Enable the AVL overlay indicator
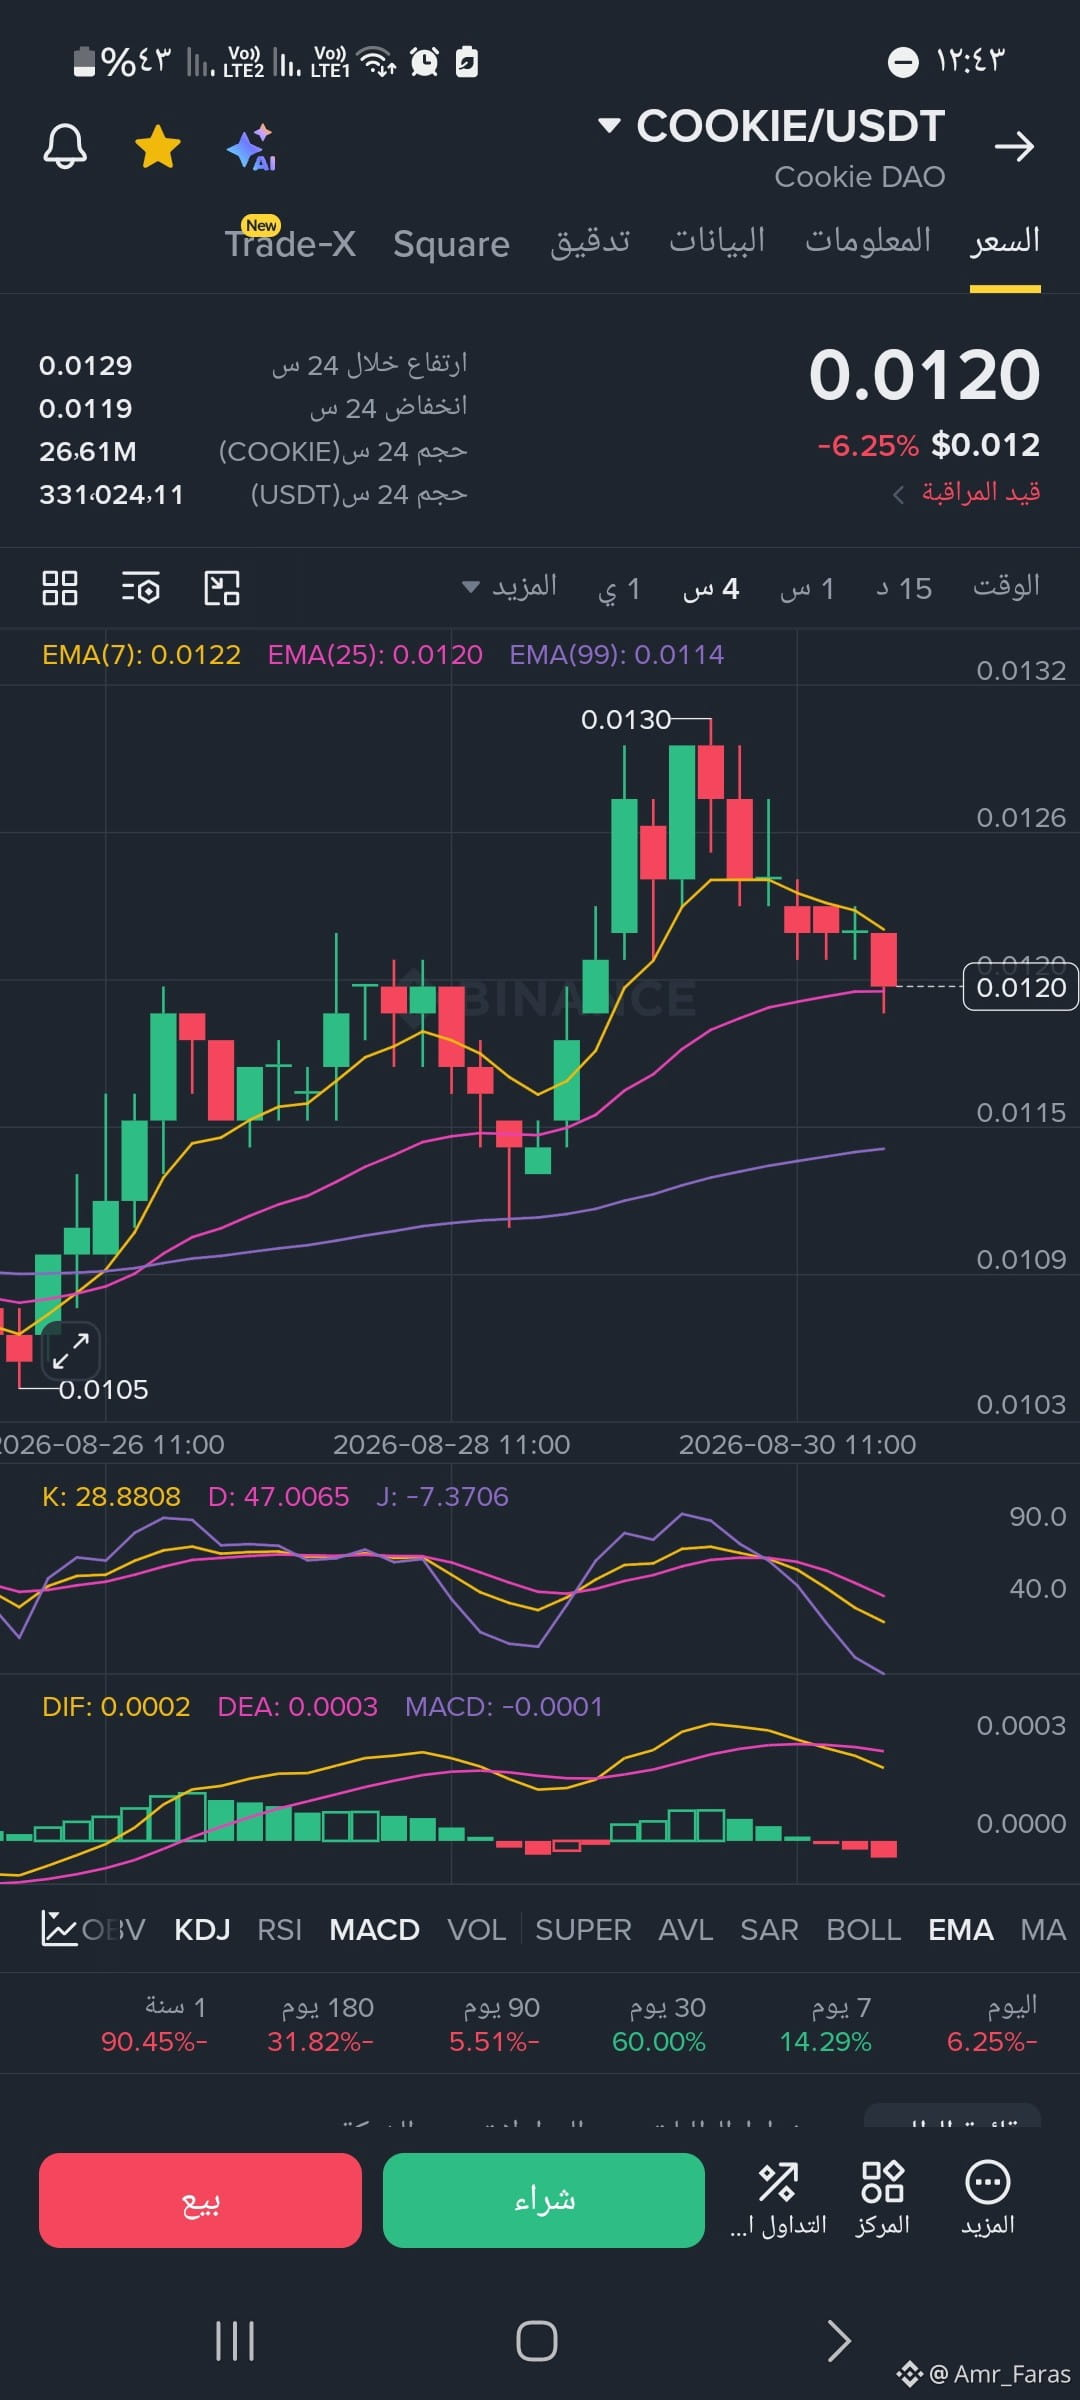Image resolution: width=1080 pixels, height=2400 pixels. point(686,1929)
